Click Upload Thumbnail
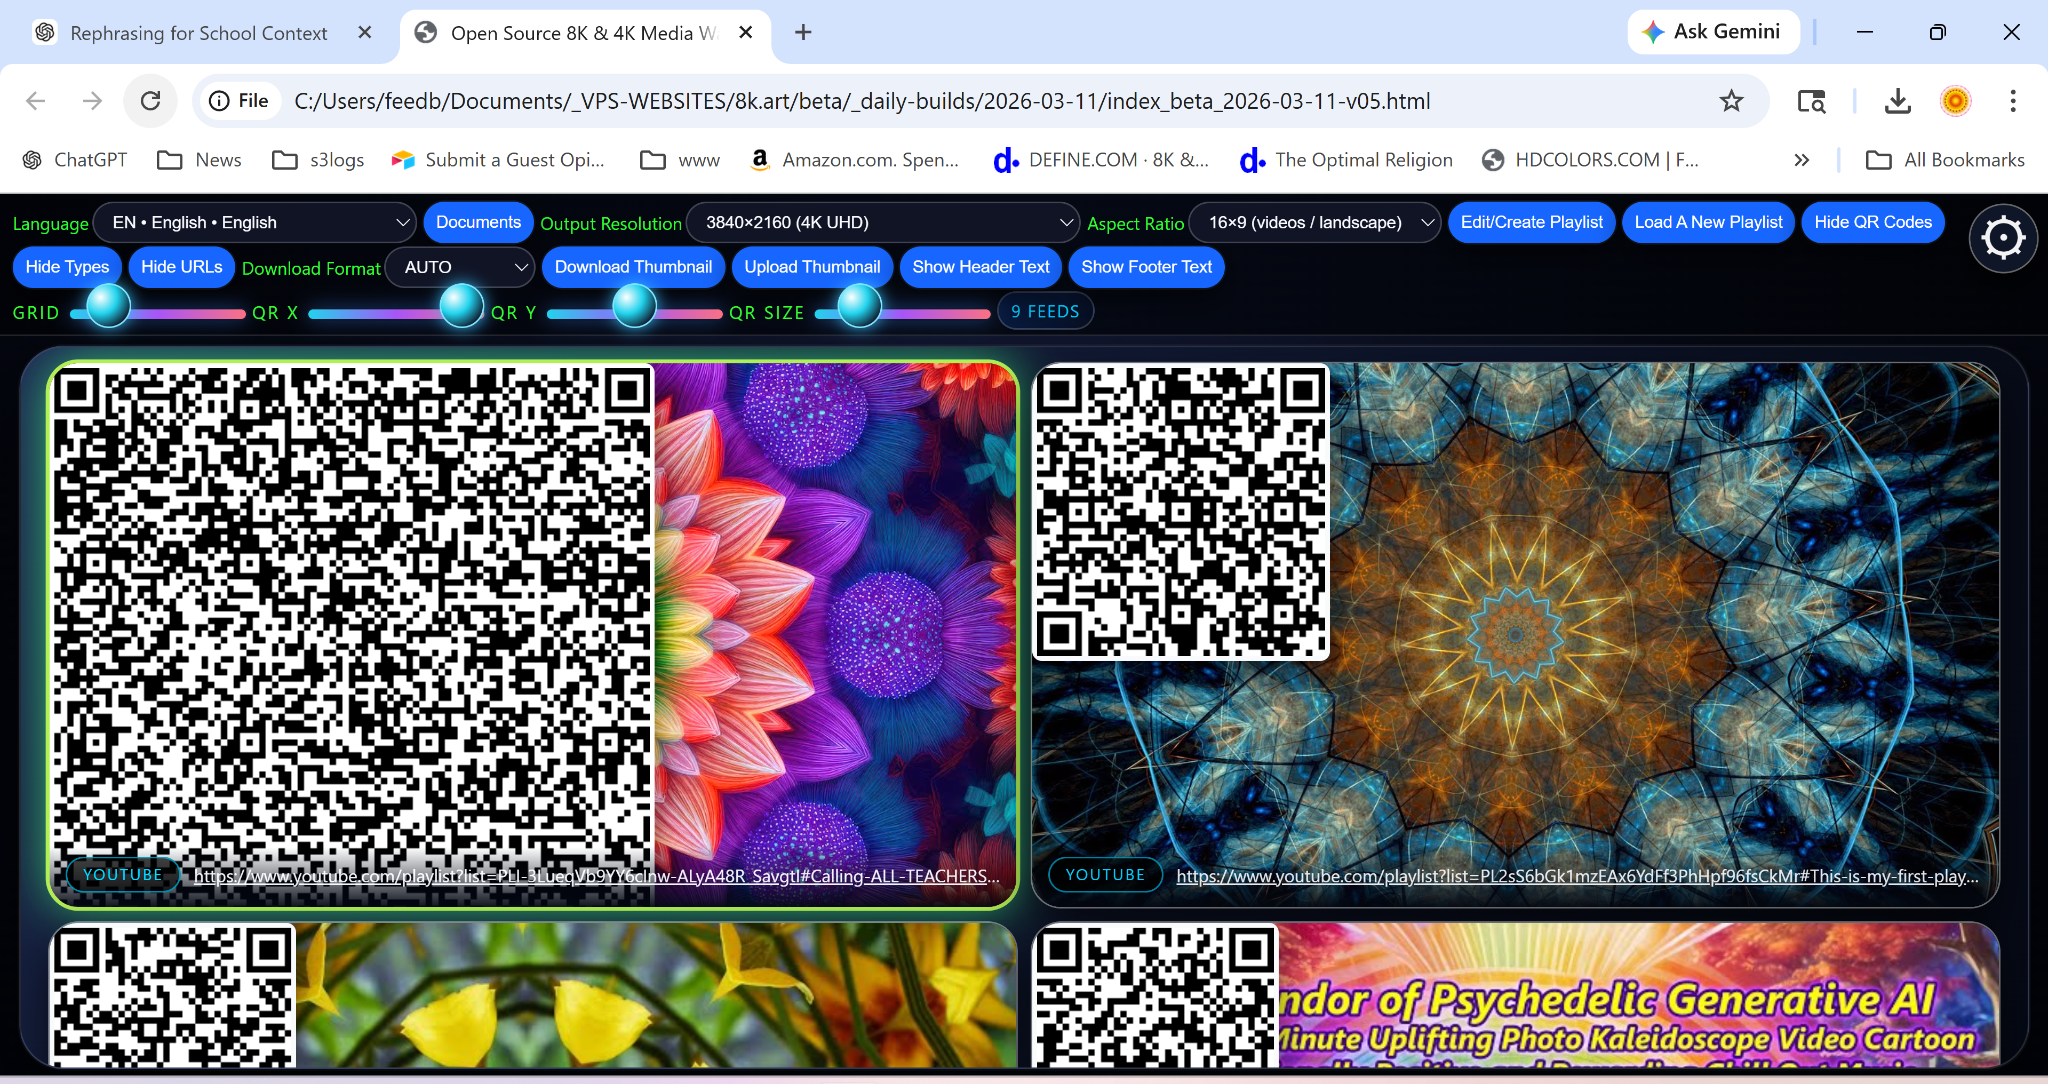2048x1084 pixels. click(812, 267)
